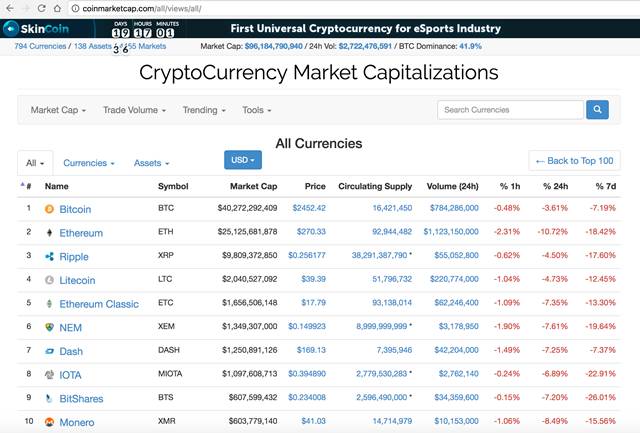Click Back to Top 100 button
Screen dimensions: 640x433
coord(574,161)
